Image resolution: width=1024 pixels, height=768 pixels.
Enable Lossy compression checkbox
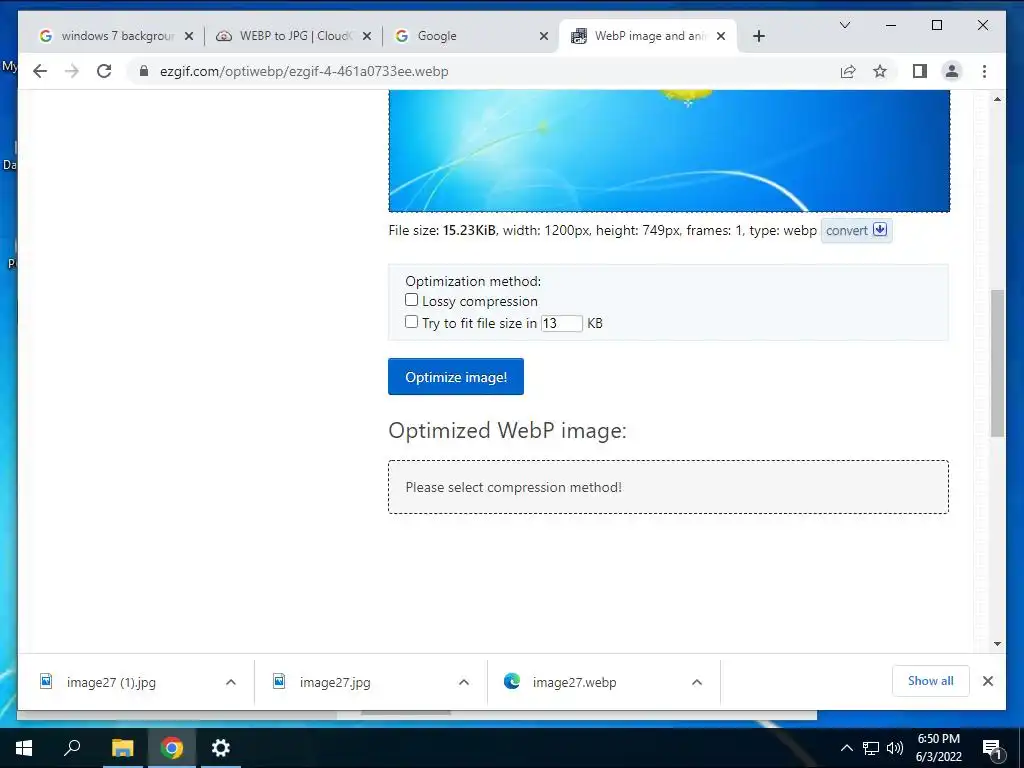click(411, 300)
